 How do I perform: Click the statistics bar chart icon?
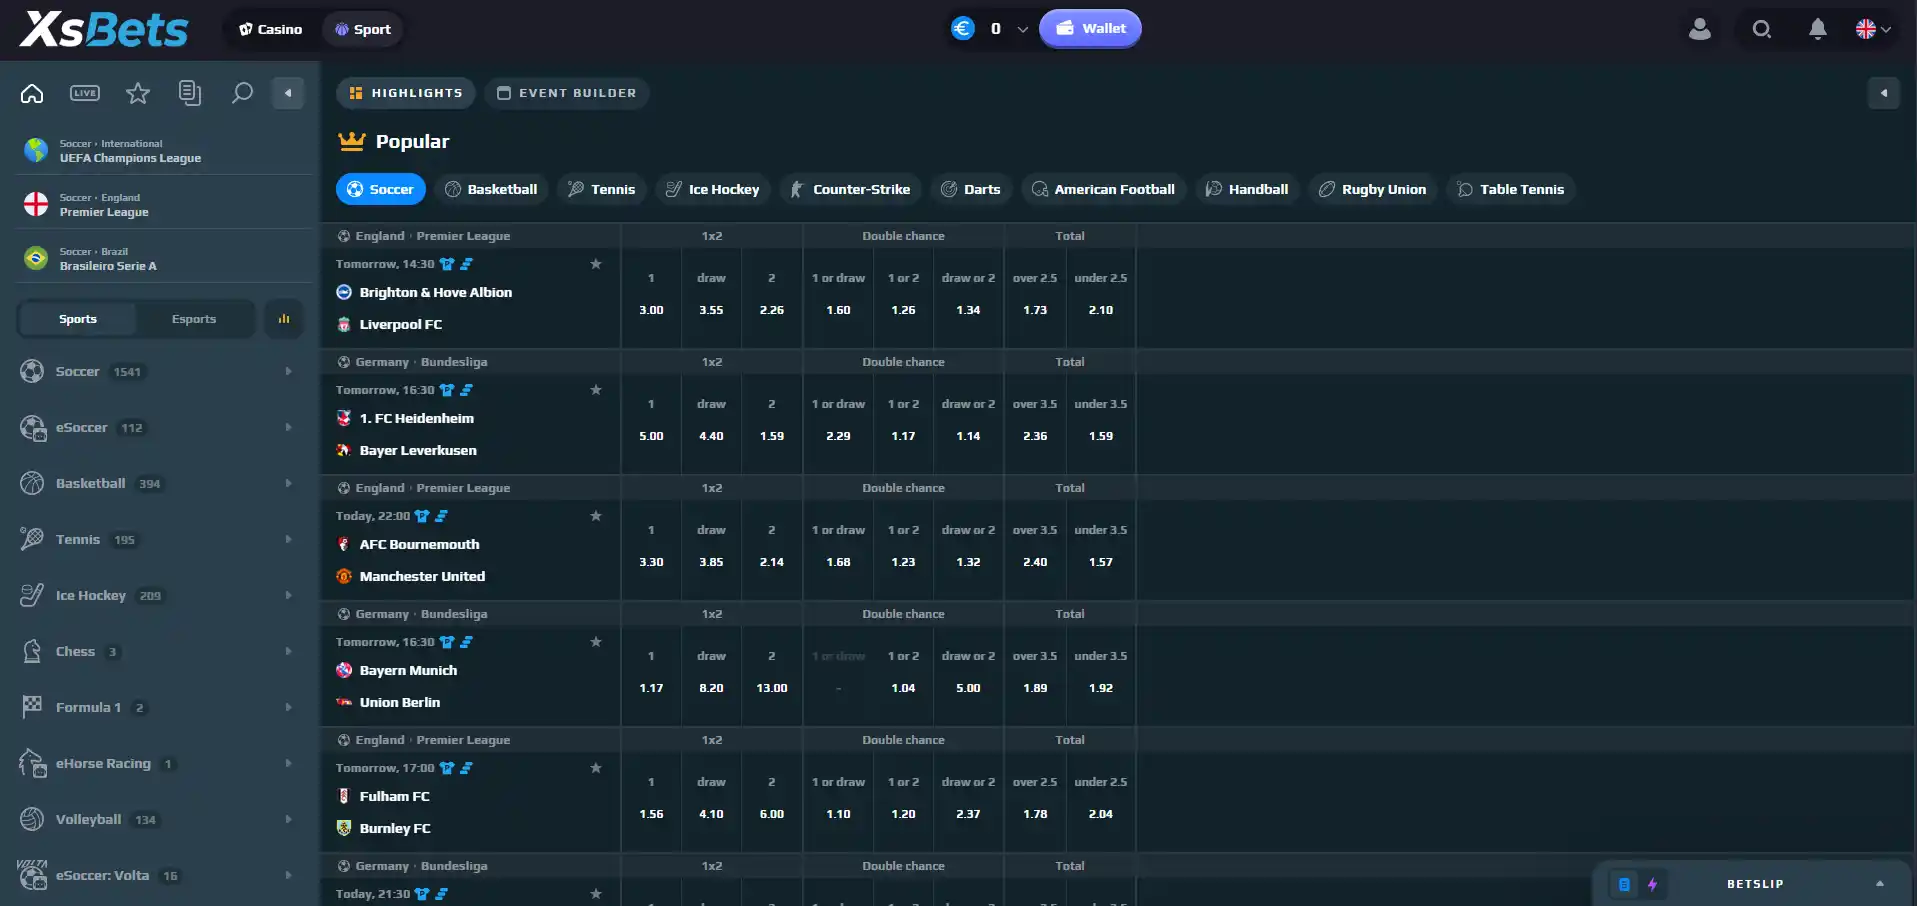[x=284, y=319]
